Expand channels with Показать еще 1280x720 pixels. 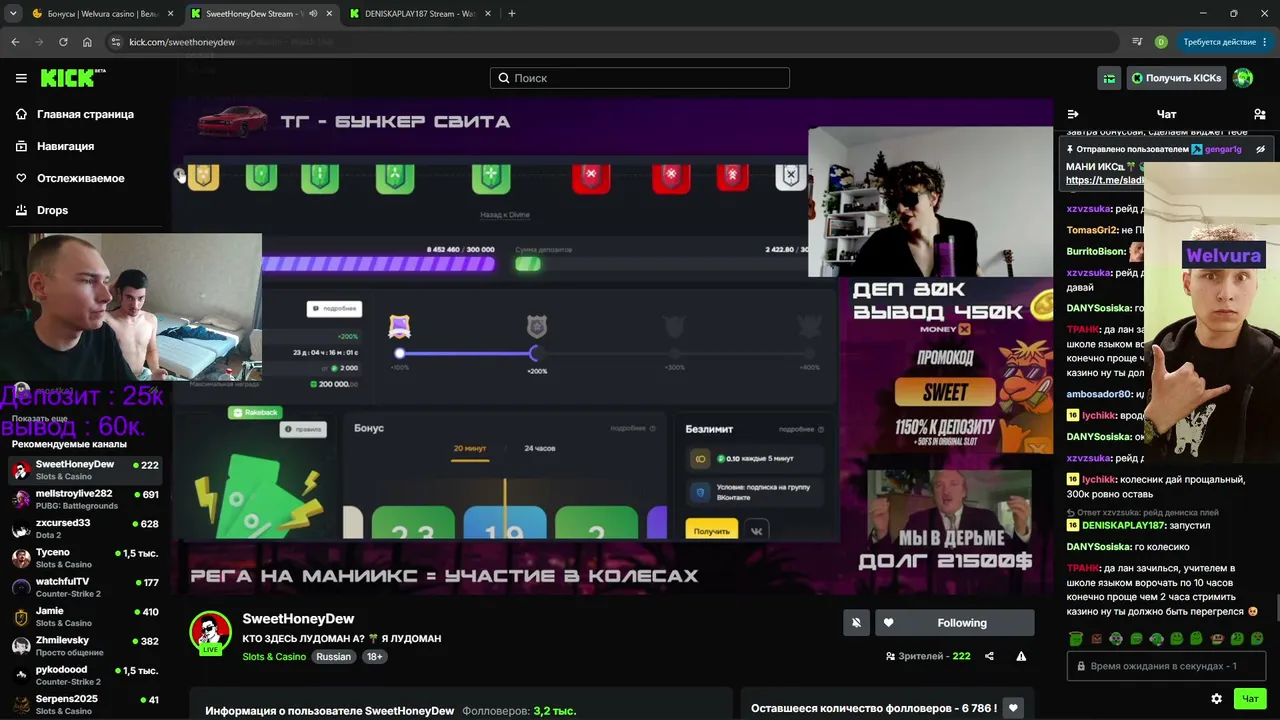click(40, 419)
